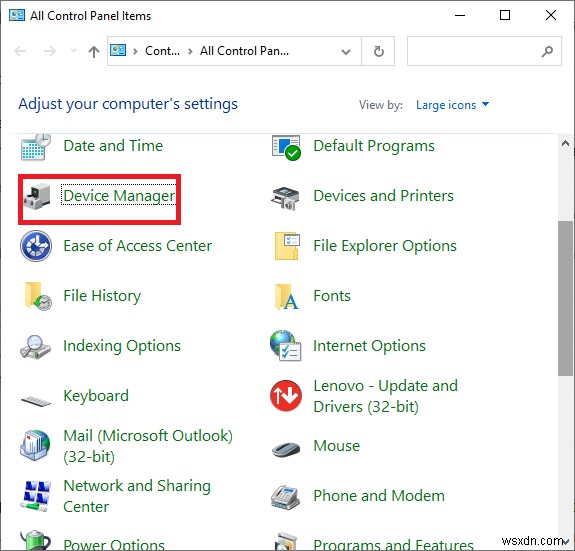Open the Device Manager icon
Image resolution: width=575 pixels, height=551 pixels.
click(37, 196)
